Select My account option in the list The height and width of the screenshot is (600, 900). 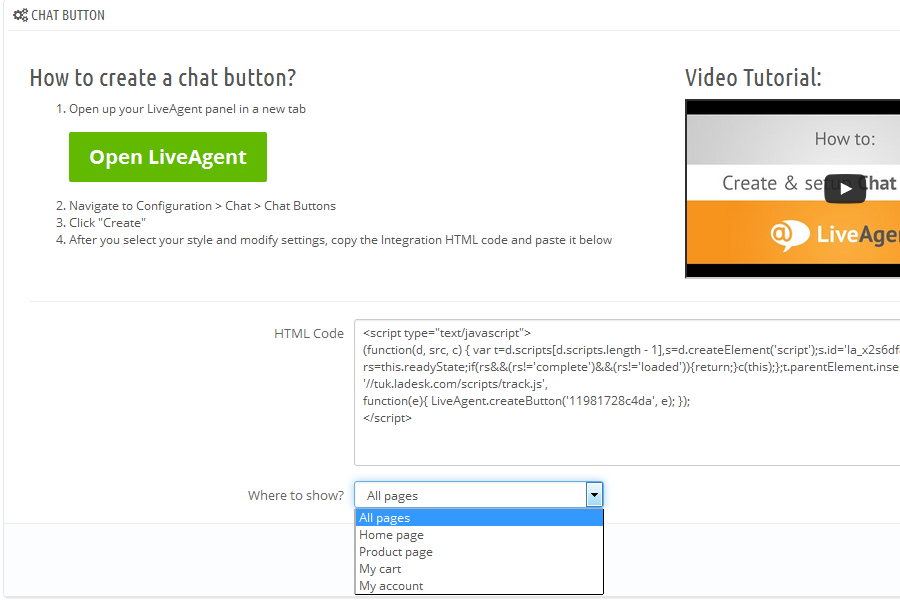coord(479,586)
